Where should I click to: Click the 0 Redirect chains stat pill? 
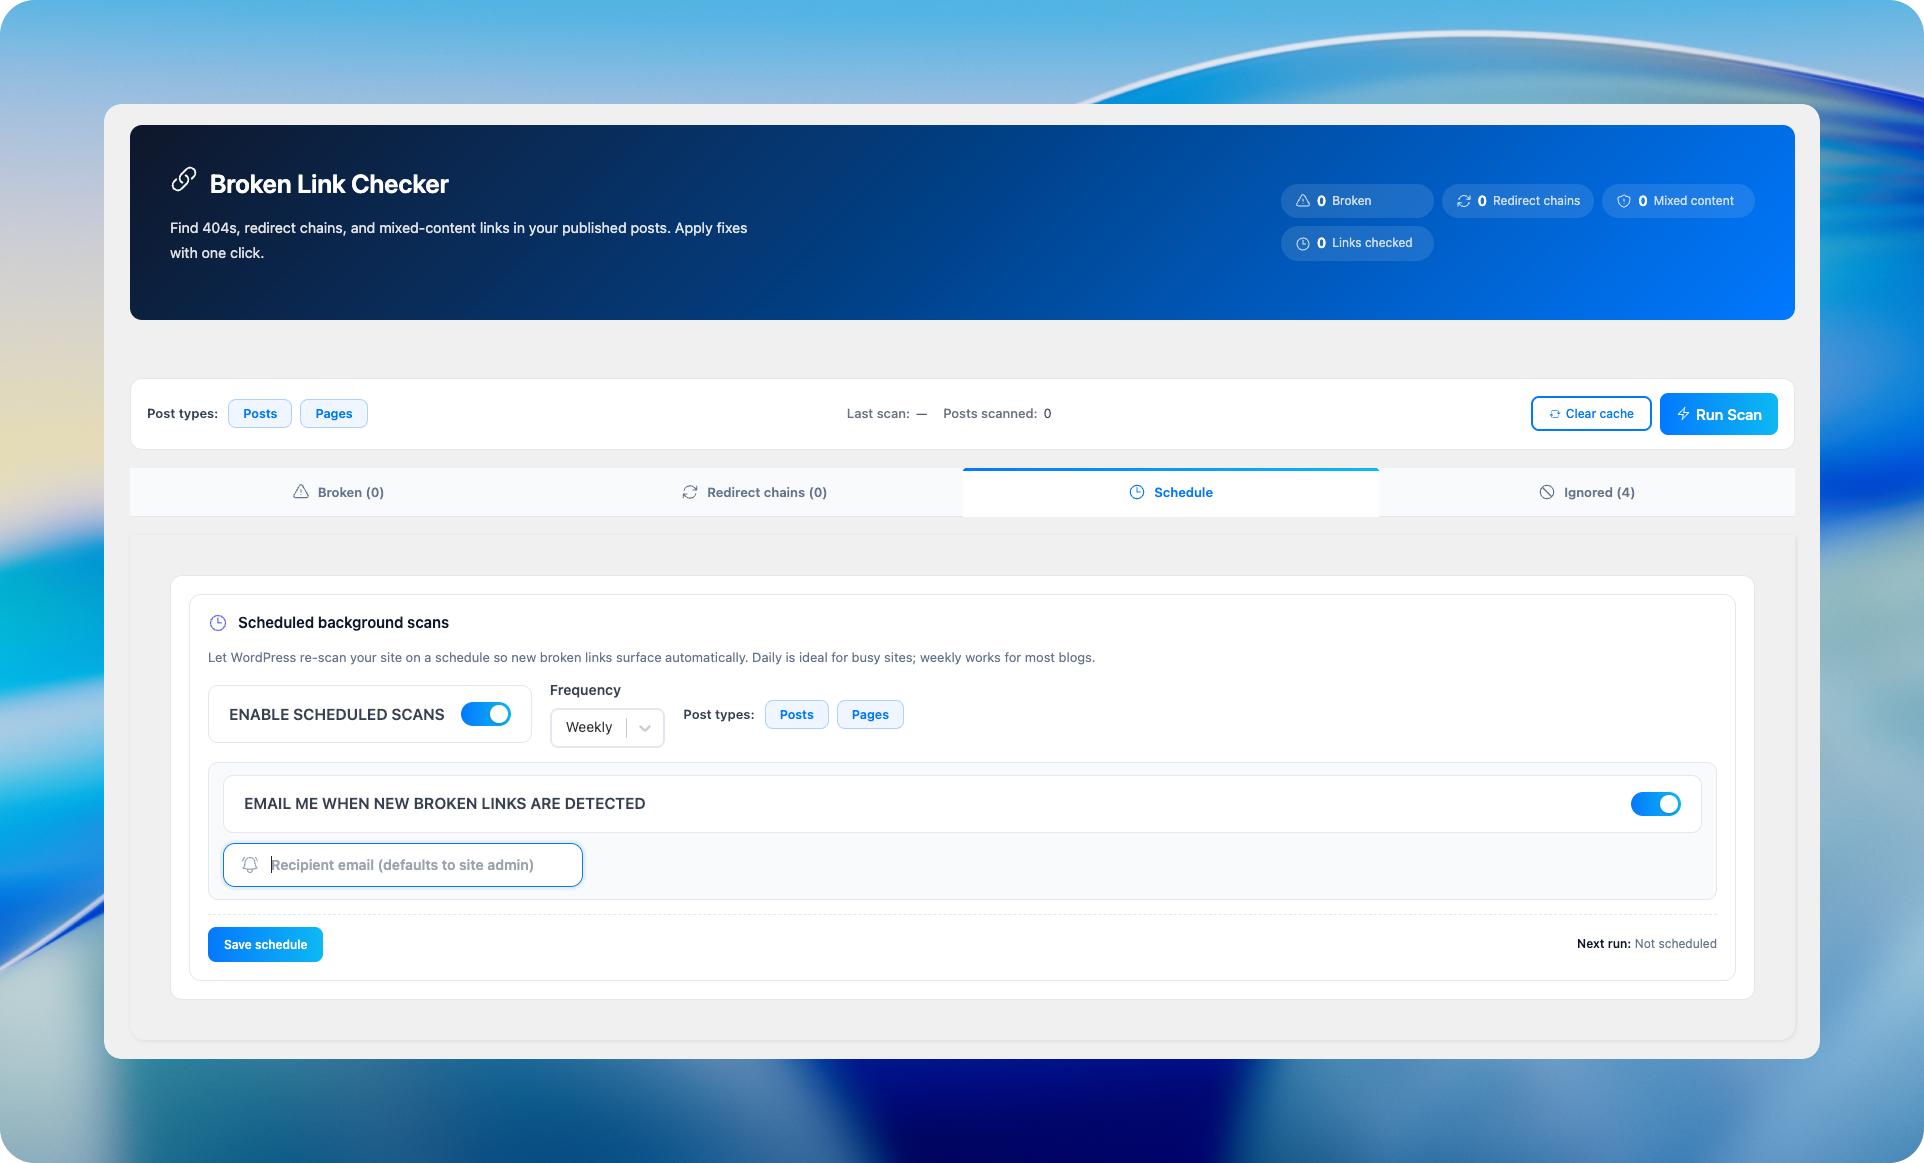tap(1518, 201)
